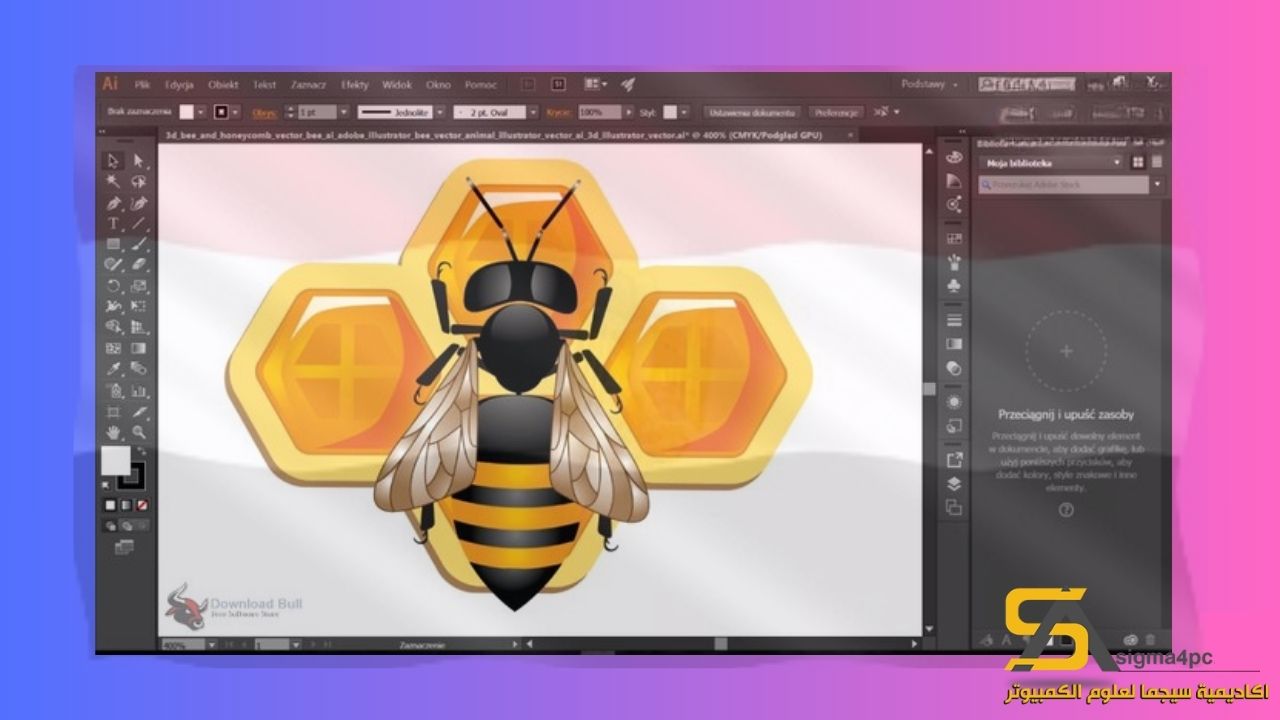Open the Styl graphic style dropdown
The height and width of the screenshot is (720, 1280).
point(684,112)
